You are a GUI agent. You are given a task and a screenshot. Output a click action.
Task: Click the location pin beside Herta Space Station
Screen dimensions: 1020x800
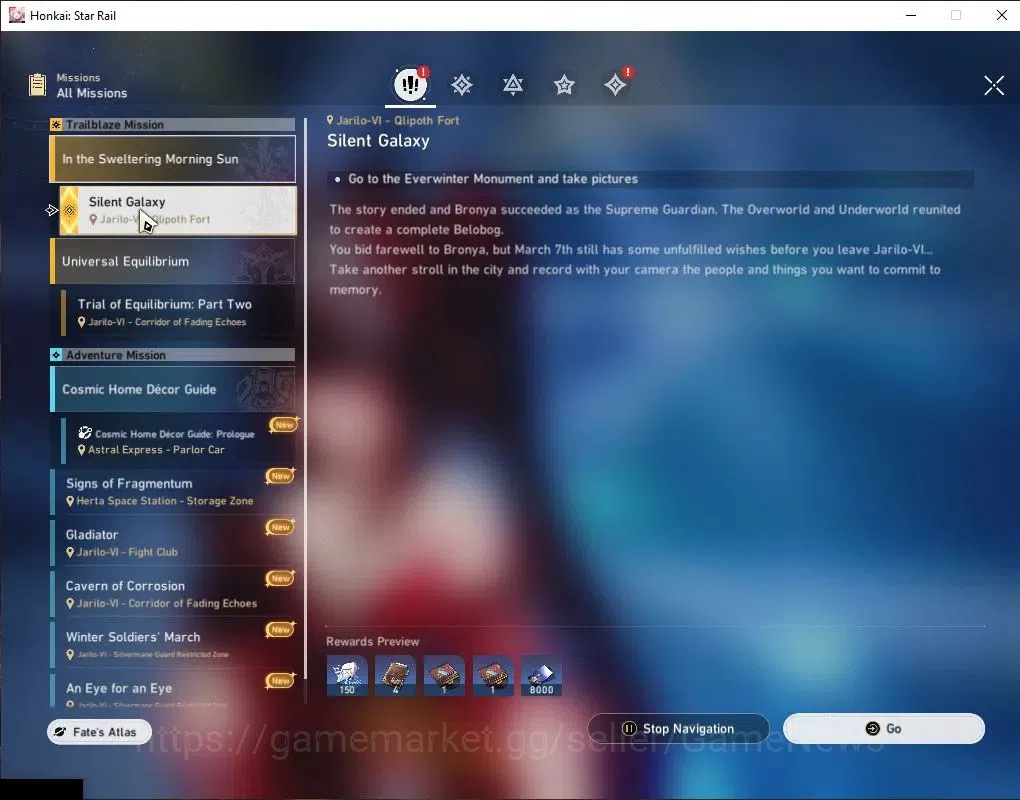70,501
